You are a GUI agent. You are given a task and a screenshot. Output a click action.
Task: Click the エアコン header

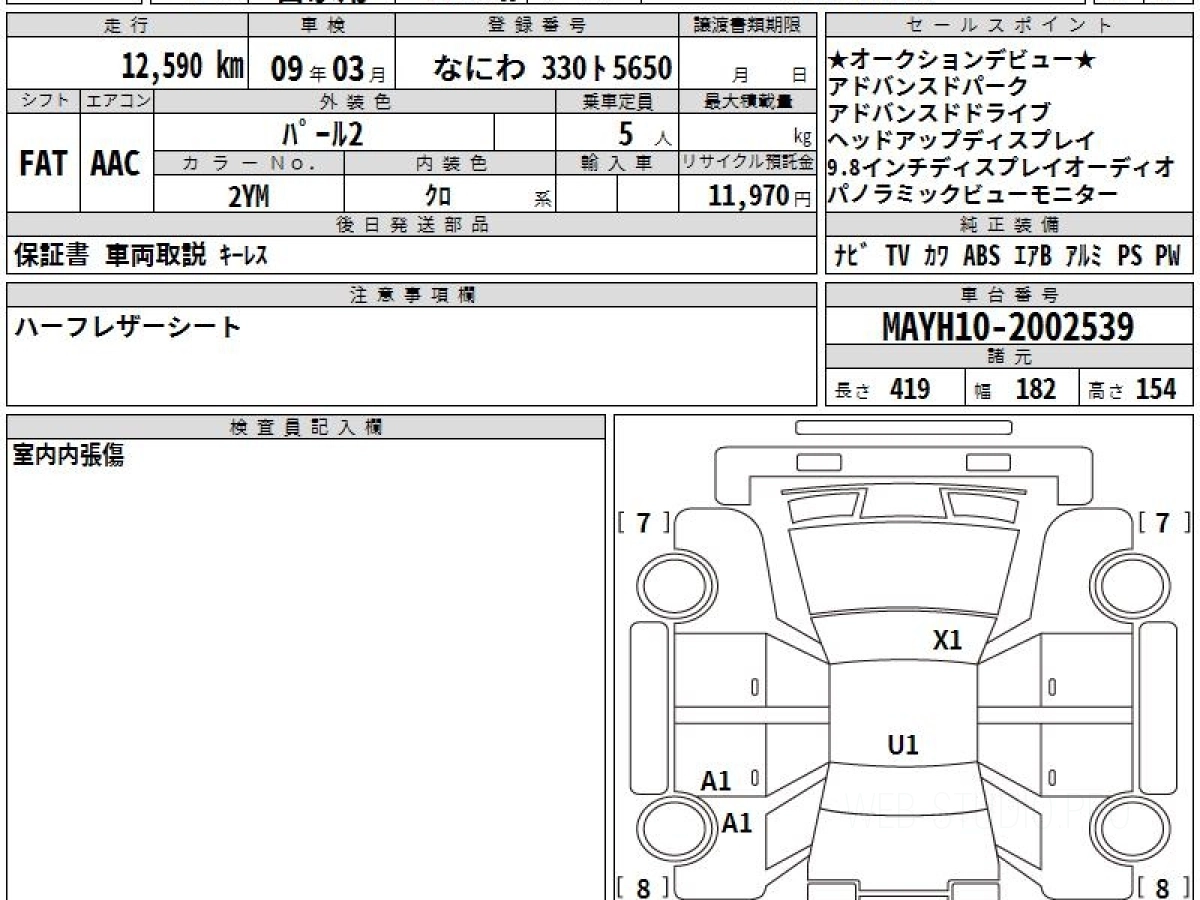pyautogui.click(x=117, y=101)
